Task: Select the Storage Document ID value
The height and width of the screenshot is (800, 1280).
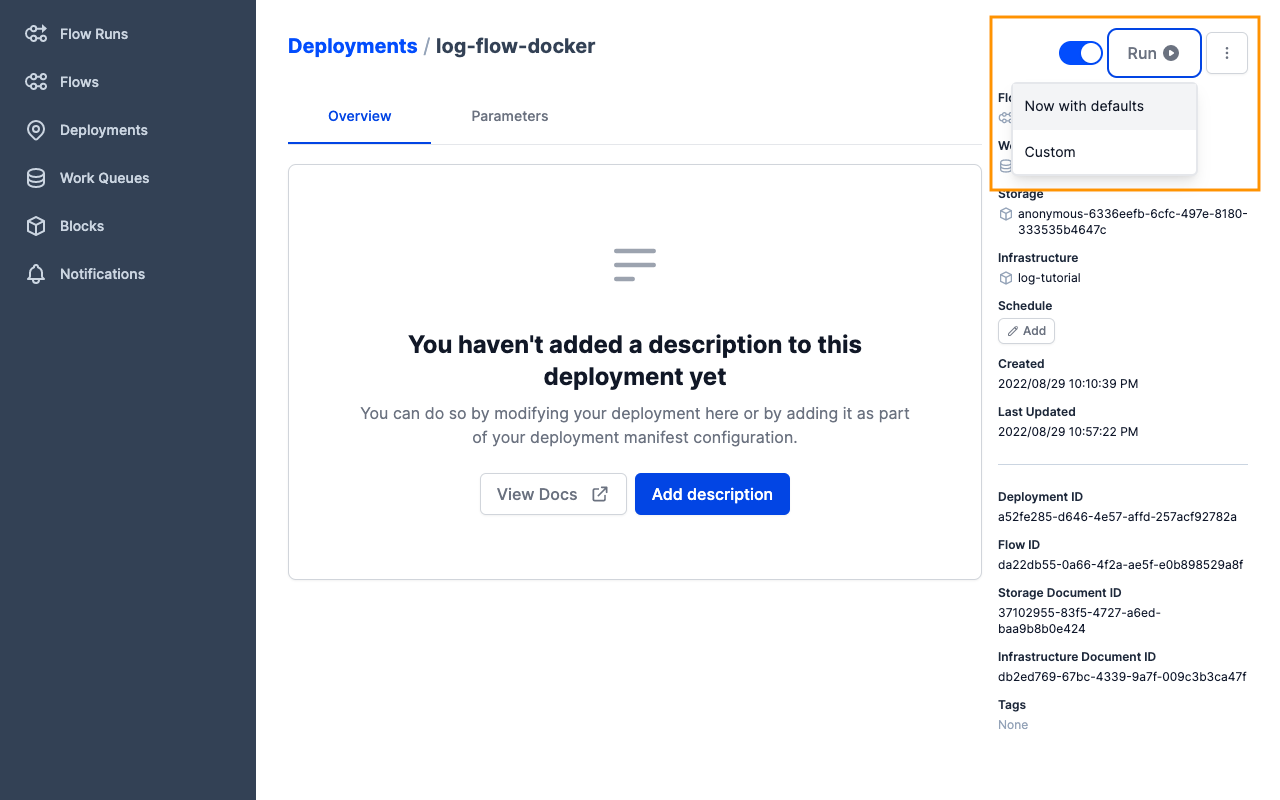Action: tap(1080, 621)
